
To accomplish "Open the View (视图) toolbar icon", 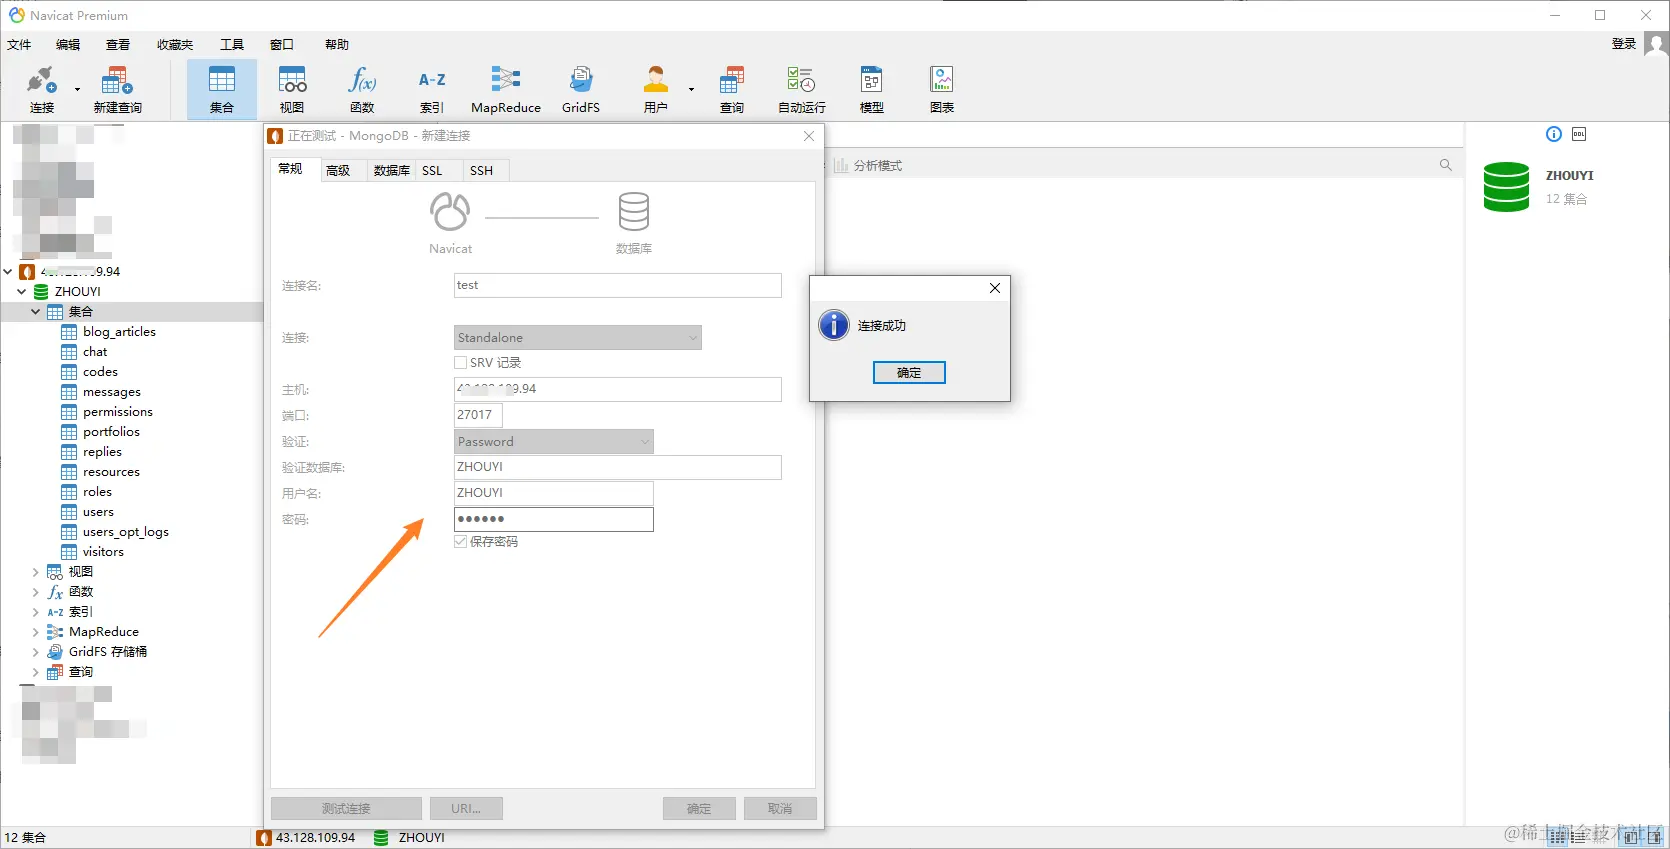I will [x=292, y=90].
